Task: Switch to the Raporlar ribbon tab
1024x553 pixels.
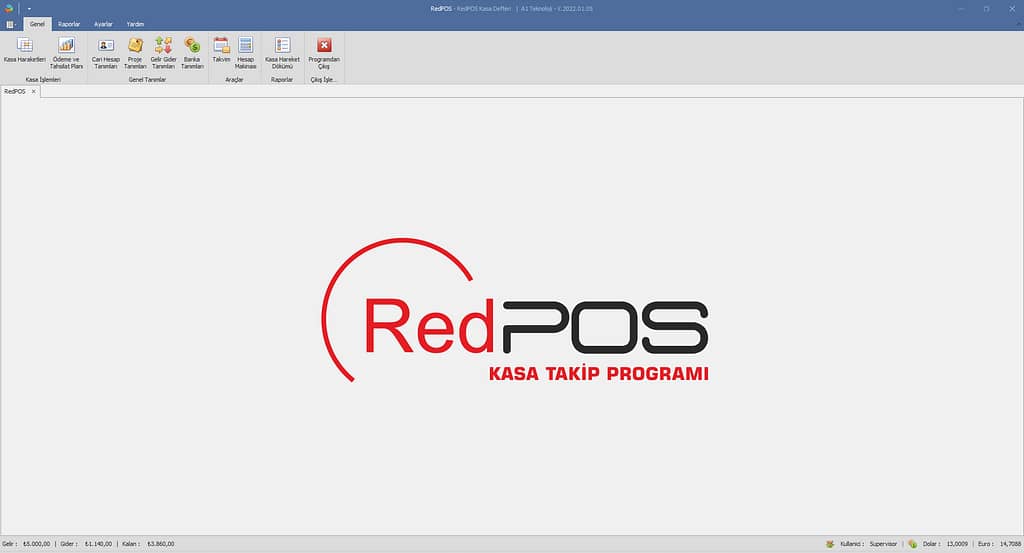Action: pyautogui.click(x=69, y=24)
